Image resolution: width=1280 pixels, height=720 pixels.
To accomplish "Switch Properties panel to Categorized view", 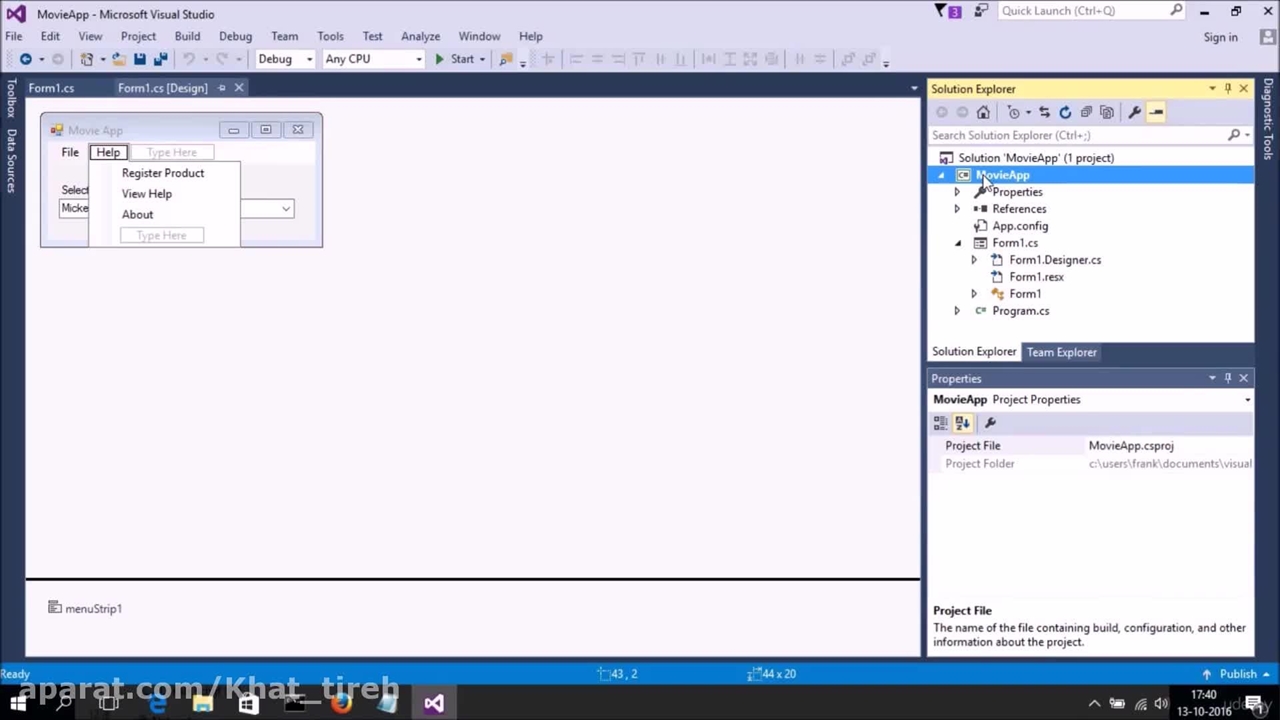I will (x=941, y=423).
